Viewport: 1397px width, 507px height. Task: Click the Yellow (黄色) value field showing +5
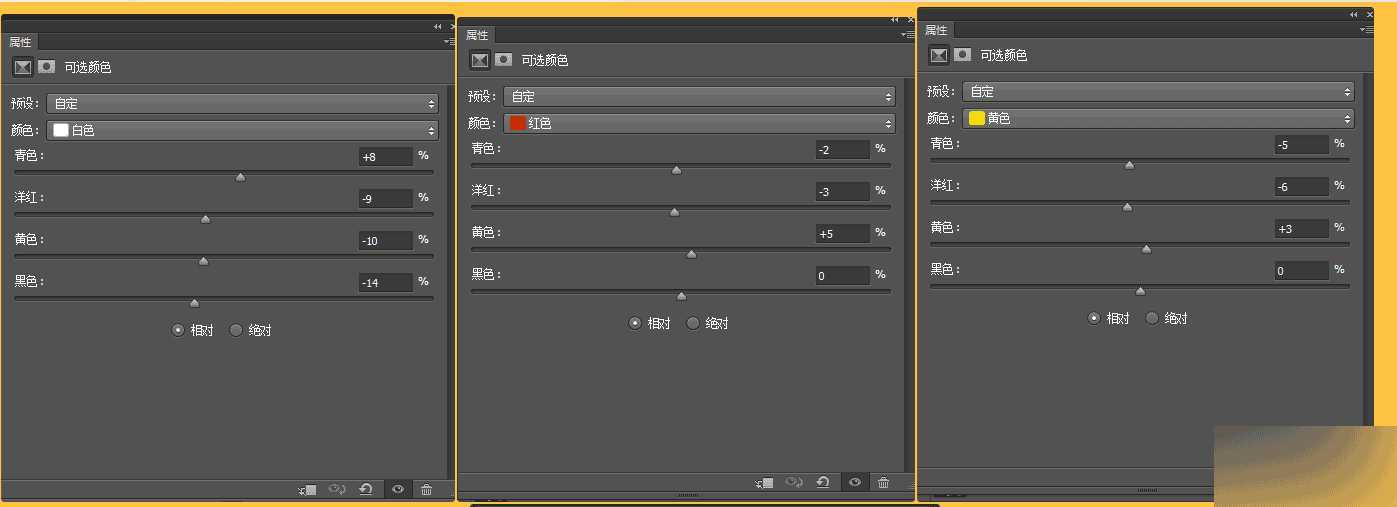[x=842, y=234]
